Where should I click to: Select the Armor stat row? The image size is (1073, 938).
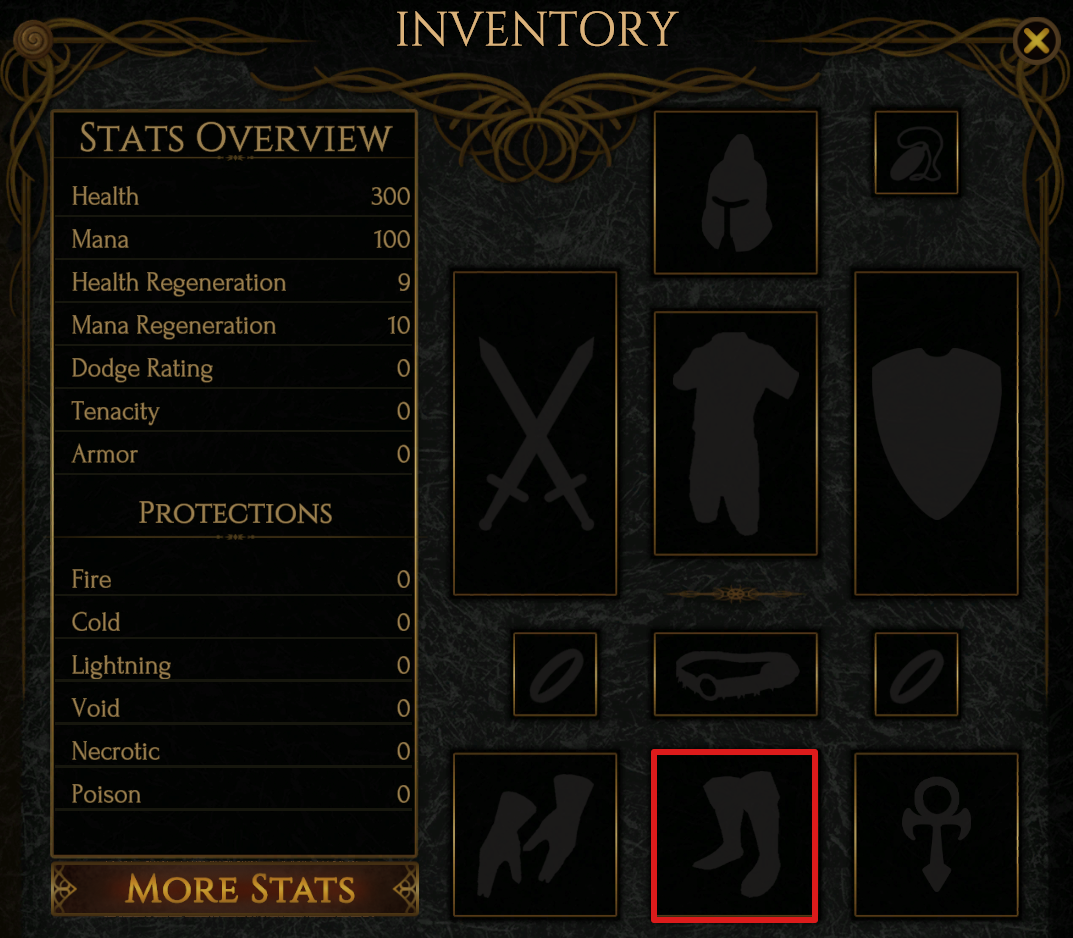coord(235,454)
